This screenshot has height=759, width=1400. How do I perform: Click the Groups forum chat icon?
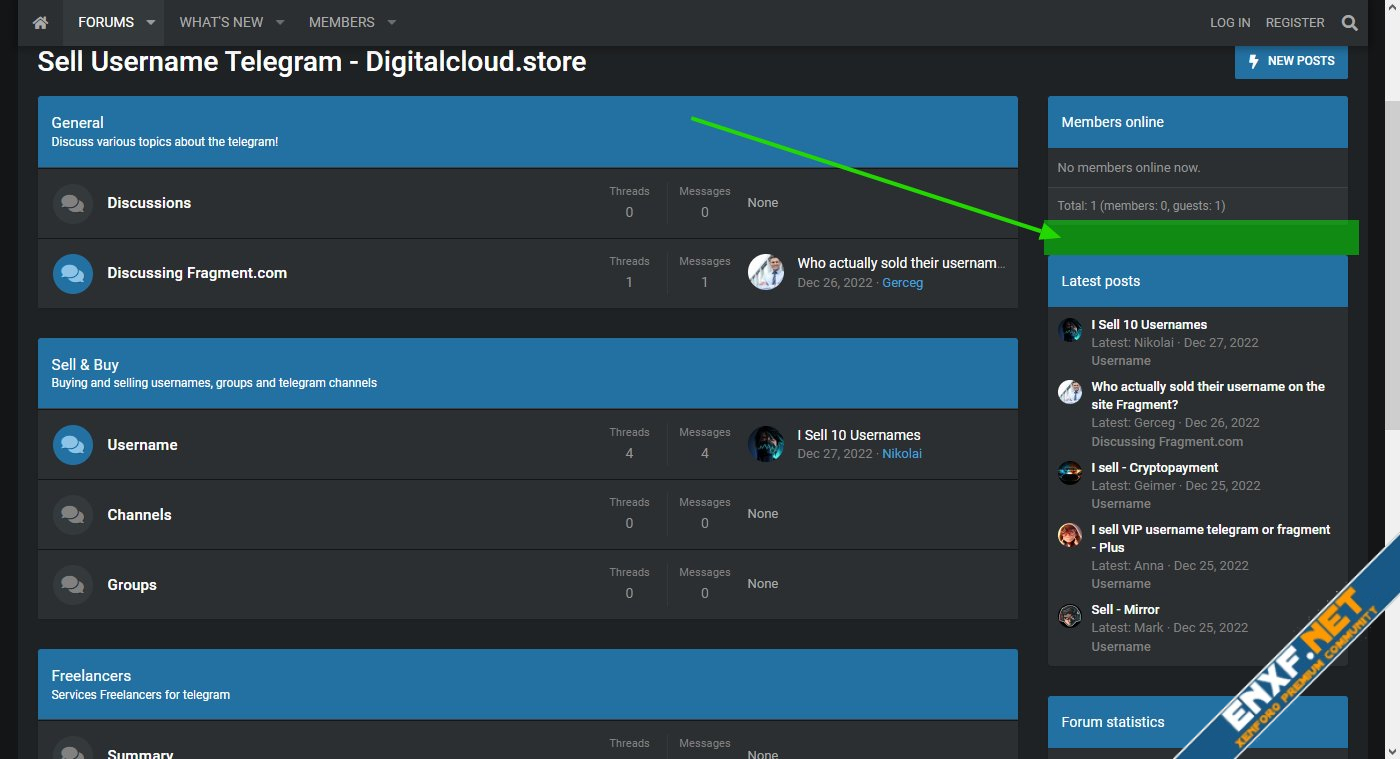pyautogui.click(x=72, y=585)
